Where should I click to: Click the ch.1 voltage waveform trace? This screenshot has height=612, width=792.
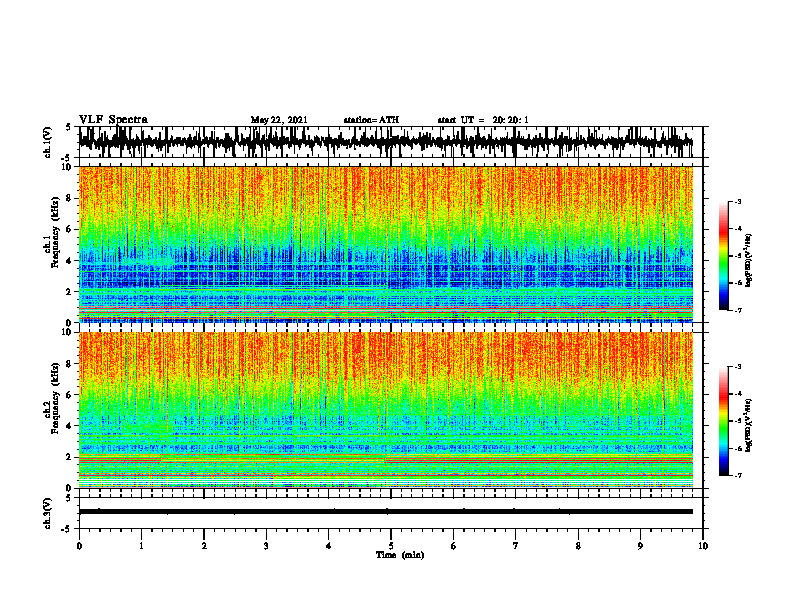pos(386,142)
